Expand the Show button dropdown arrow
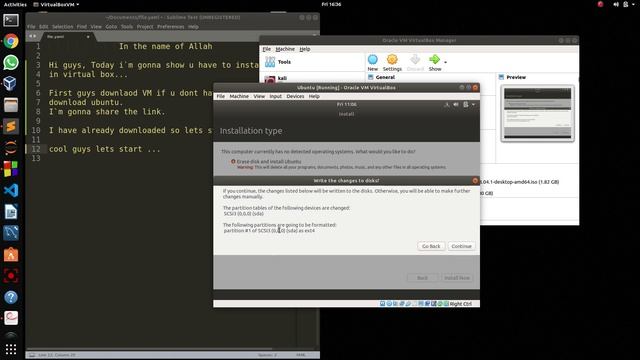Screen dimensions: 640x360 pyautogui.click(x=445, y=62)
